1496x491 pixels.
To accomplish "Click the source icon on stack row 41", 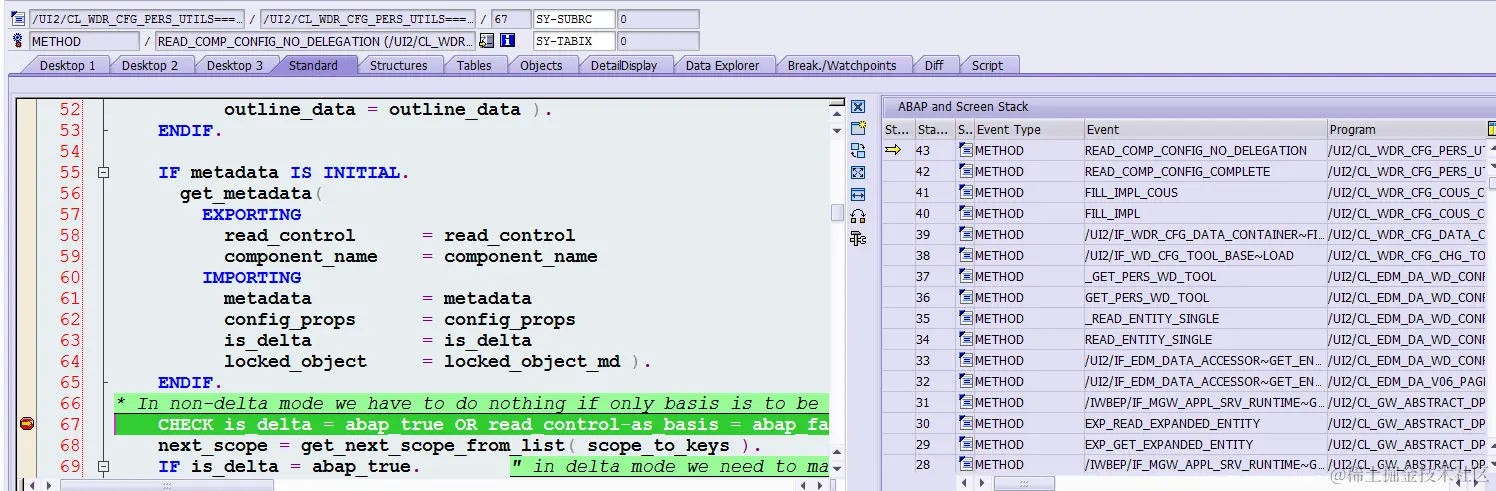I will click(965, 192).
